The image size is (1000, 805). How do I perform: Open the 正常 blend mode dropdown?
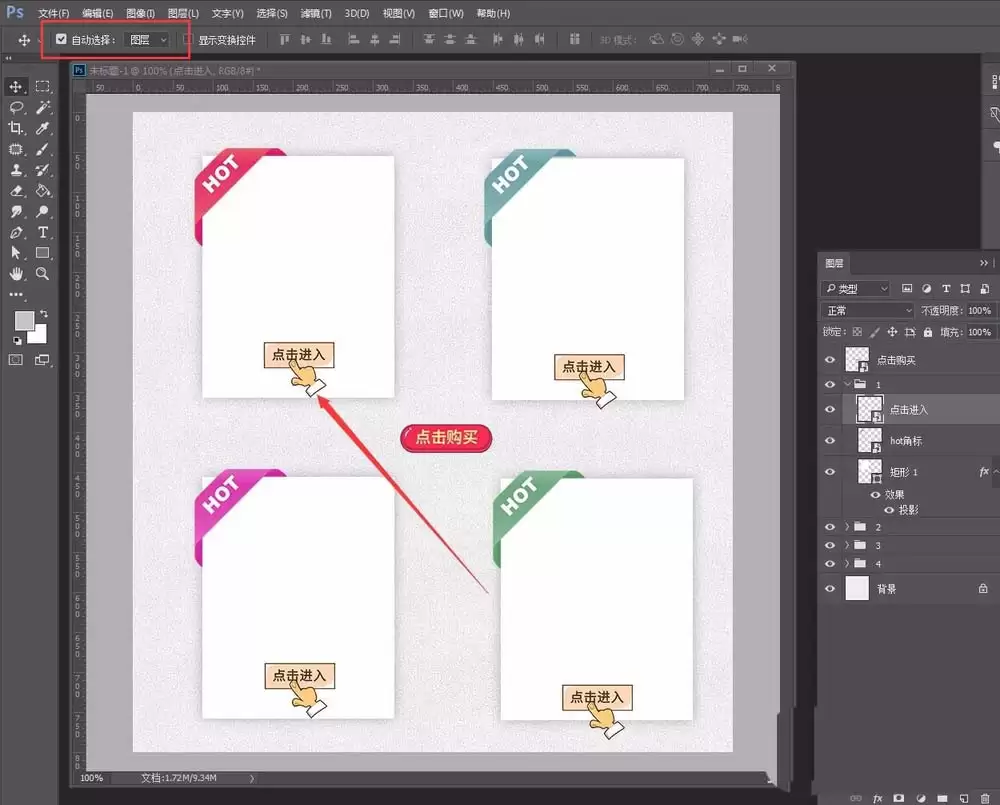tap(868, 311)
